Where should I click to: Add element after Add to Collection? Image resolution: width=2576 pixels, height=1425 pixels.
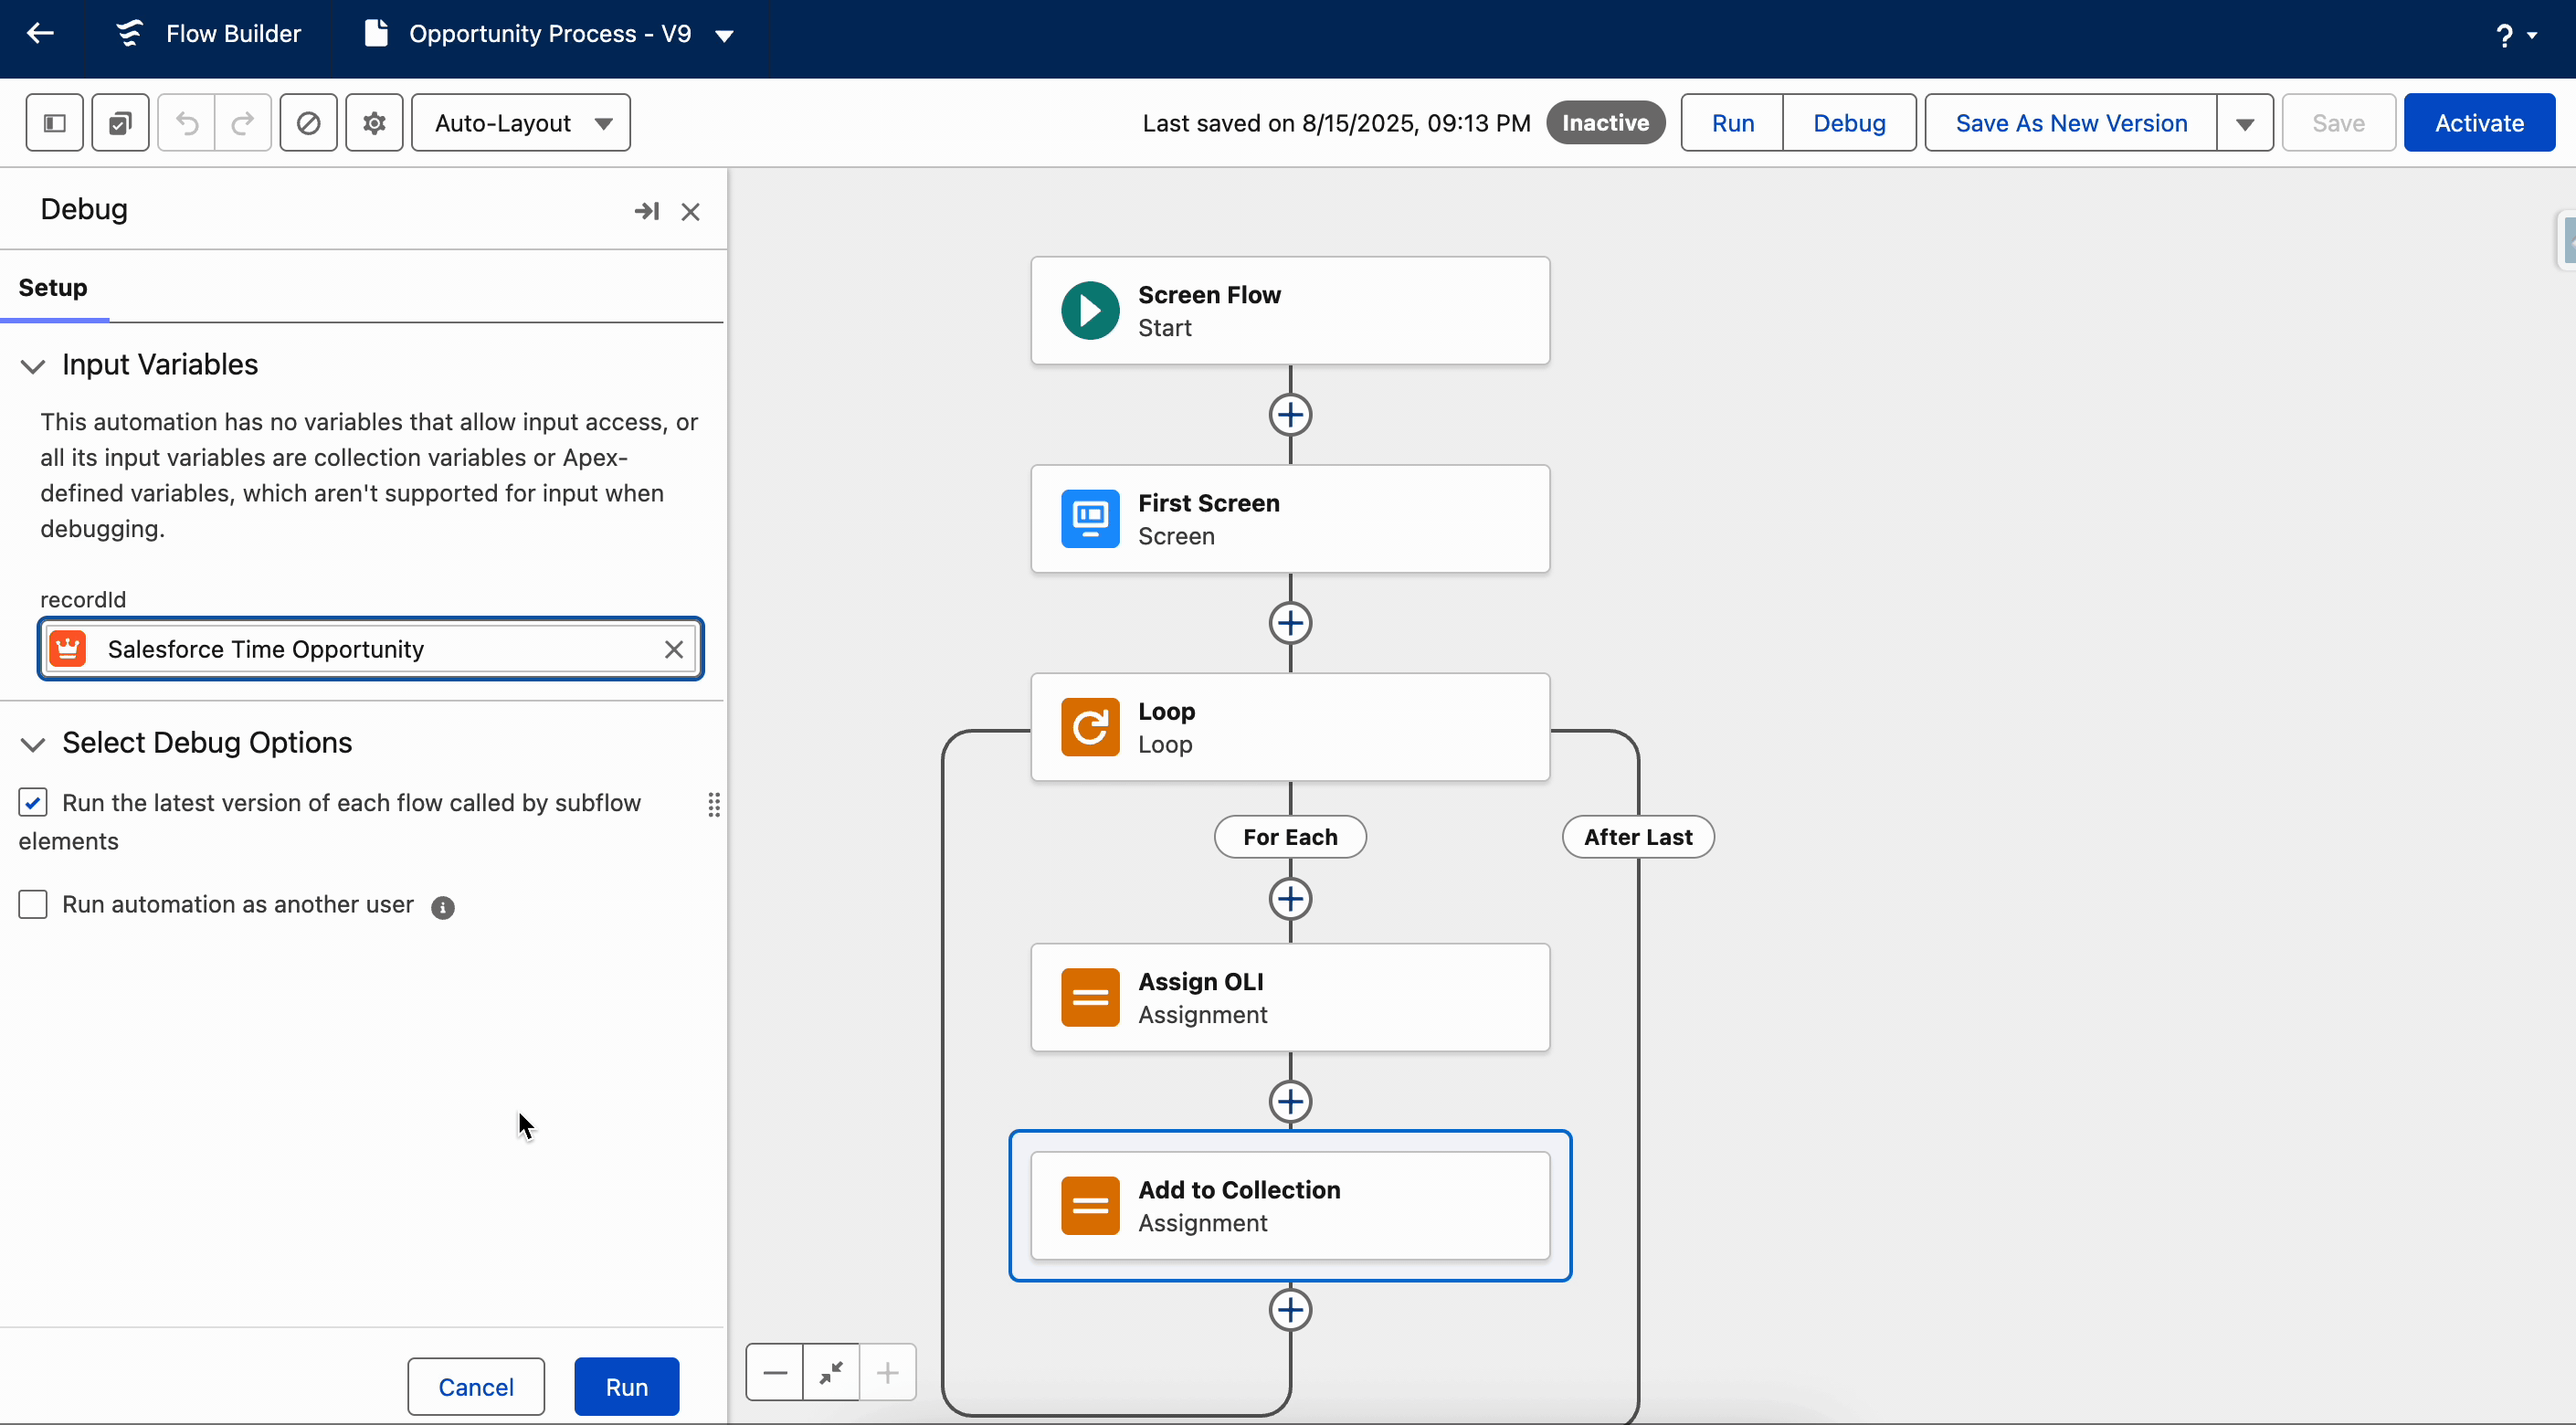click(x=1290, y=1310)
